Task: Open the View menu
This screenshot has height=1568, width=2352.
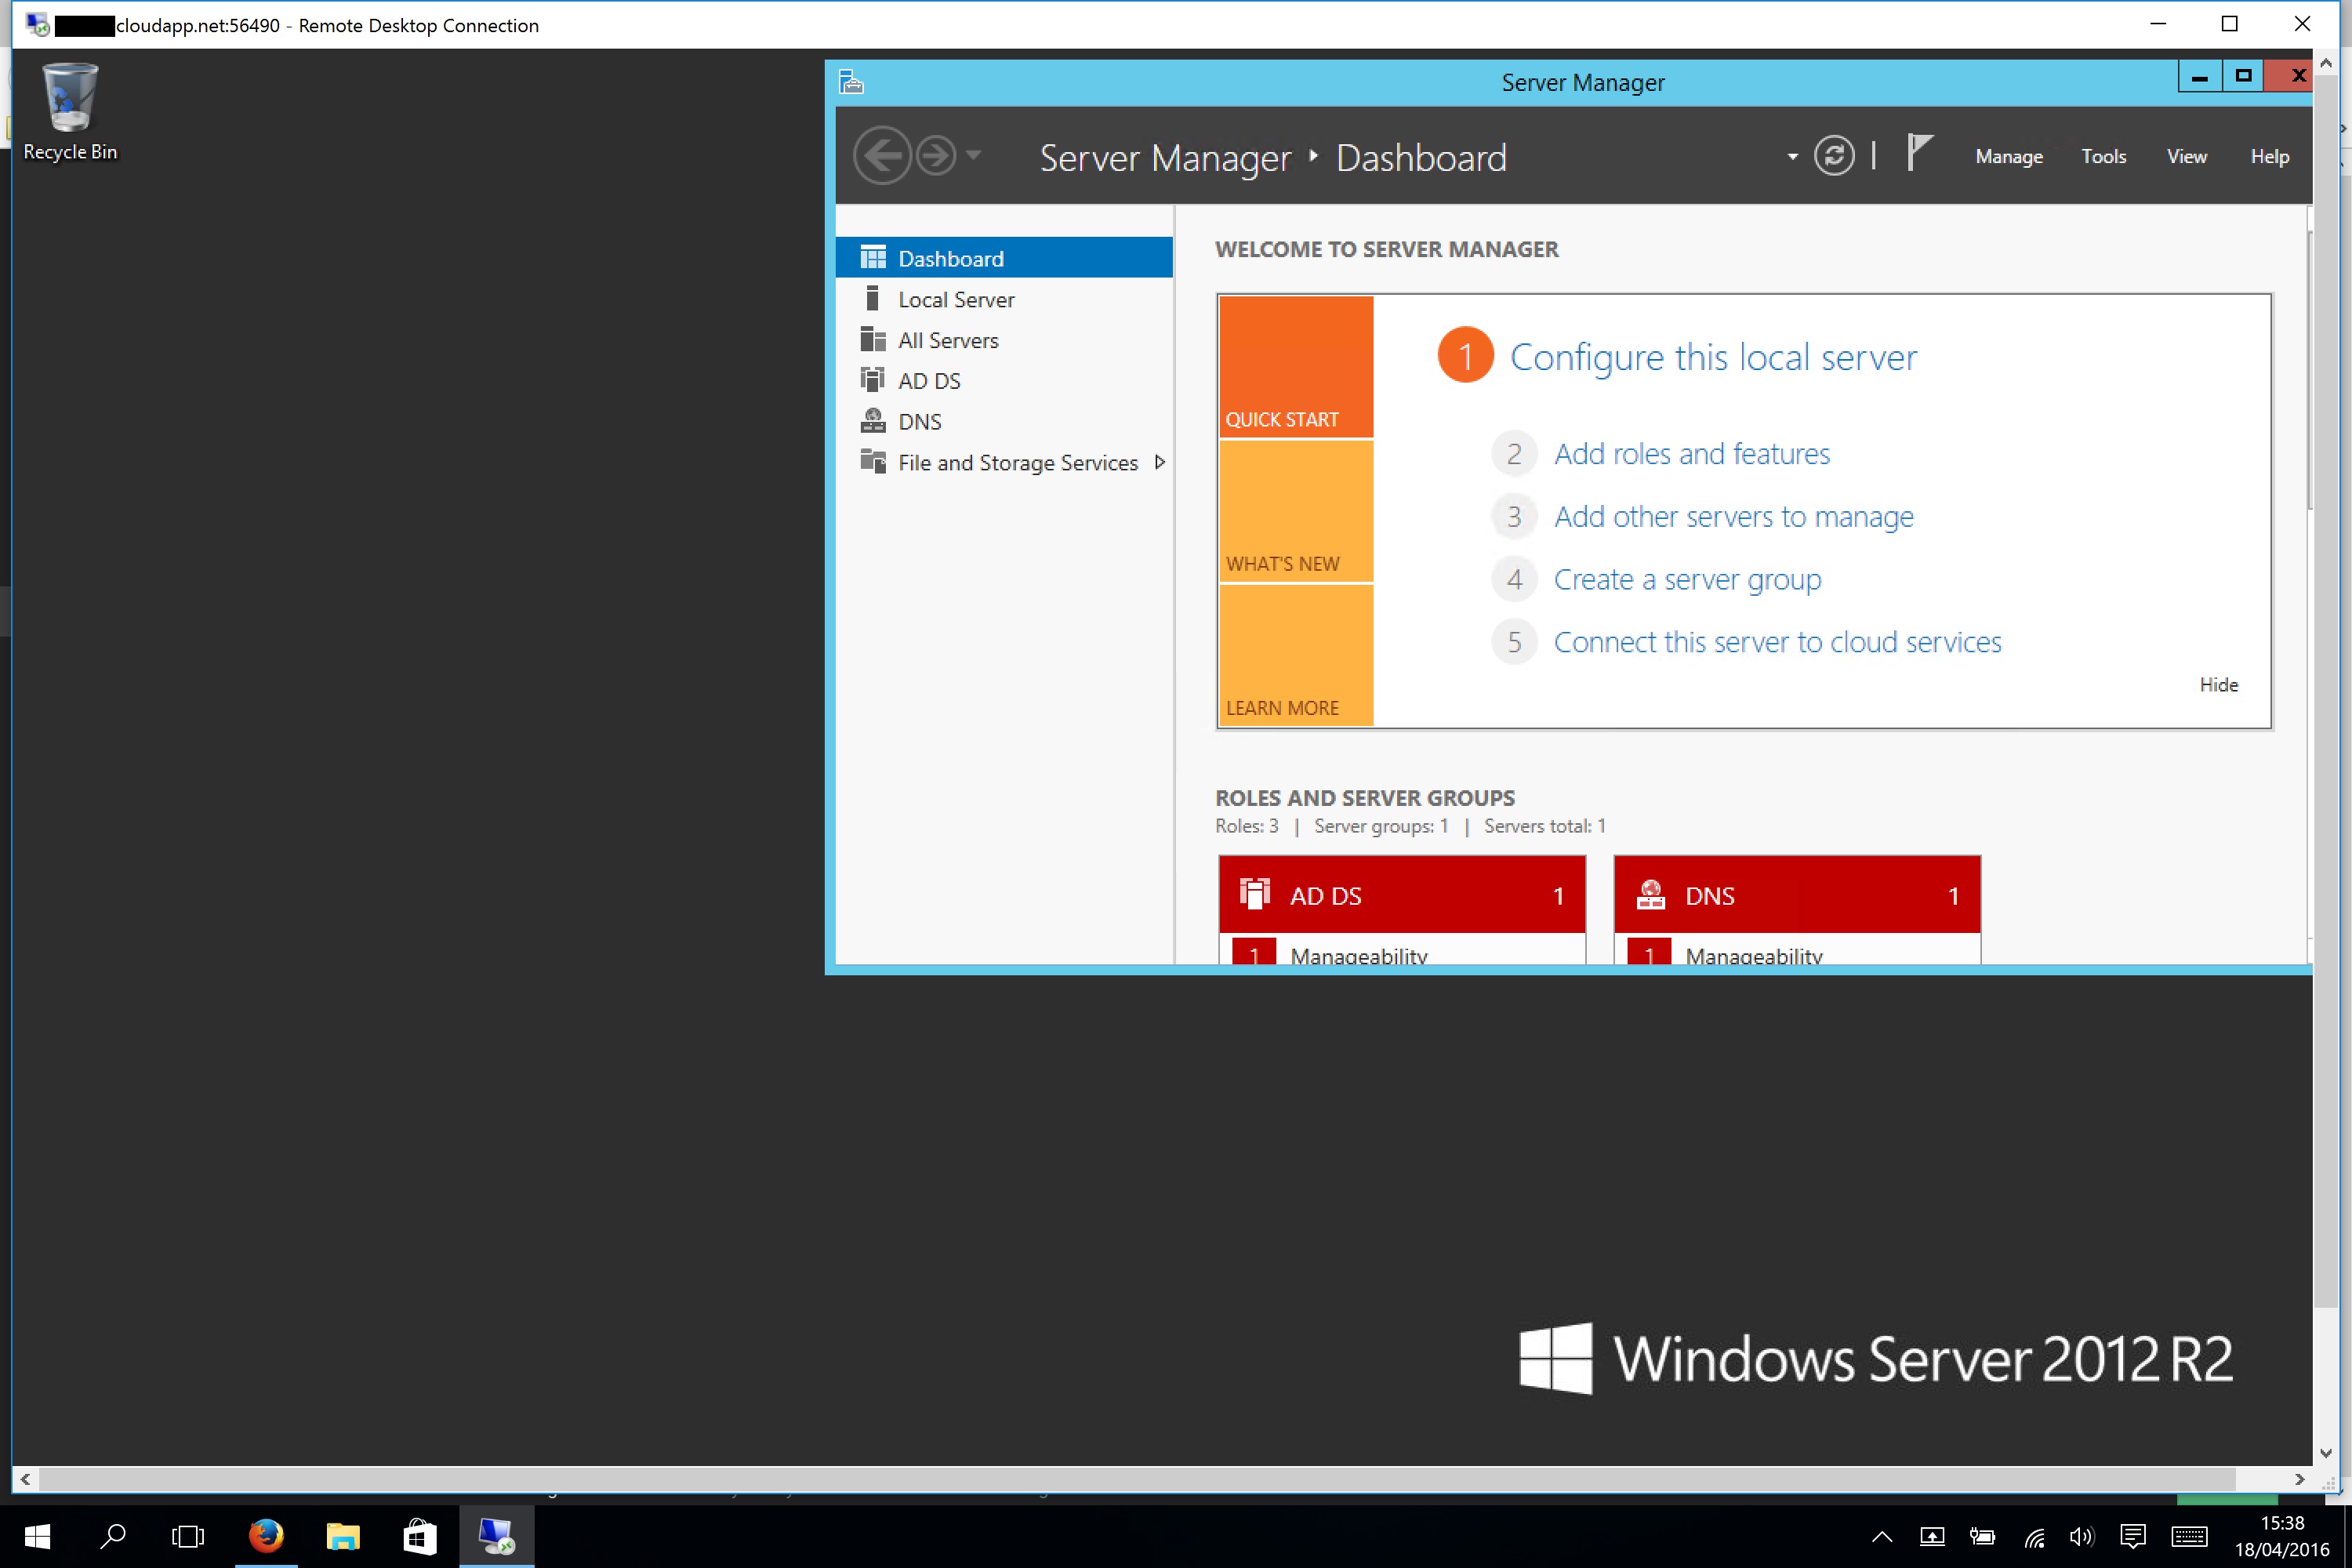Action: [x=2186, y=157]
